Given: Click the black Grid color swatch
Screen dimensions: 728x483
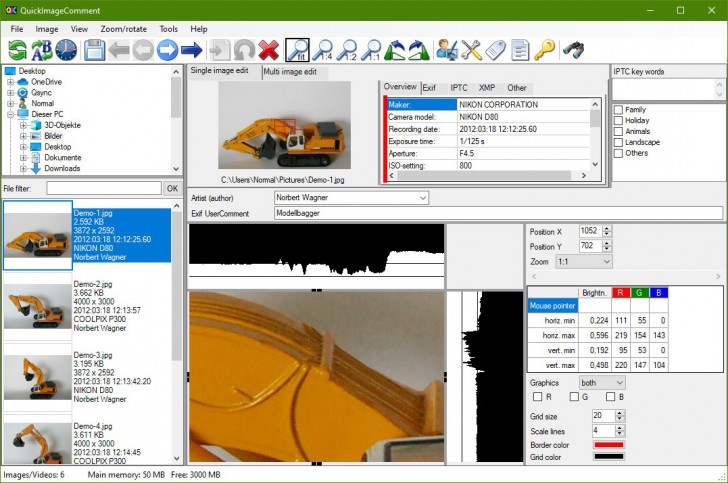Looking at the screenshot, I should pyautogui.click(x=609, y=457).
